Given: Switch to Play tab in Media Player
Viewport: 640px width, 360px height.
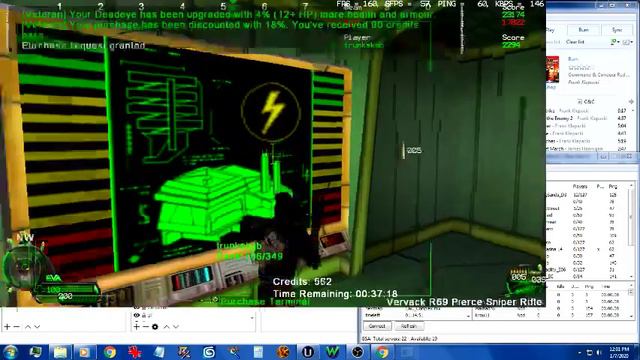Looking at the screenshot, I should coord(551,30).
